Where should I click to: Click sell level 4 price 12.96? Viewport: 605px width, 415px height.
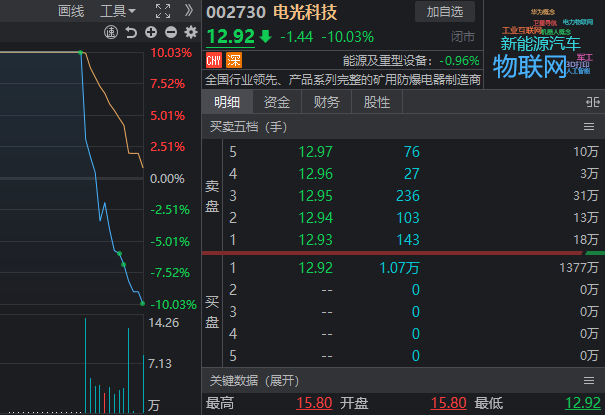[315, 174]
